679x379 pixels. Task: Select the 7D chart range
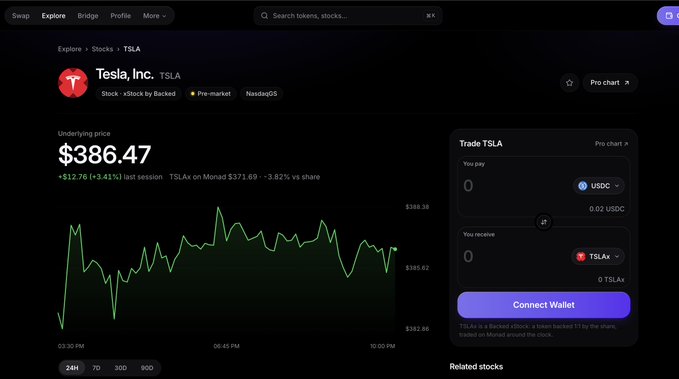(x=96, y=368)
